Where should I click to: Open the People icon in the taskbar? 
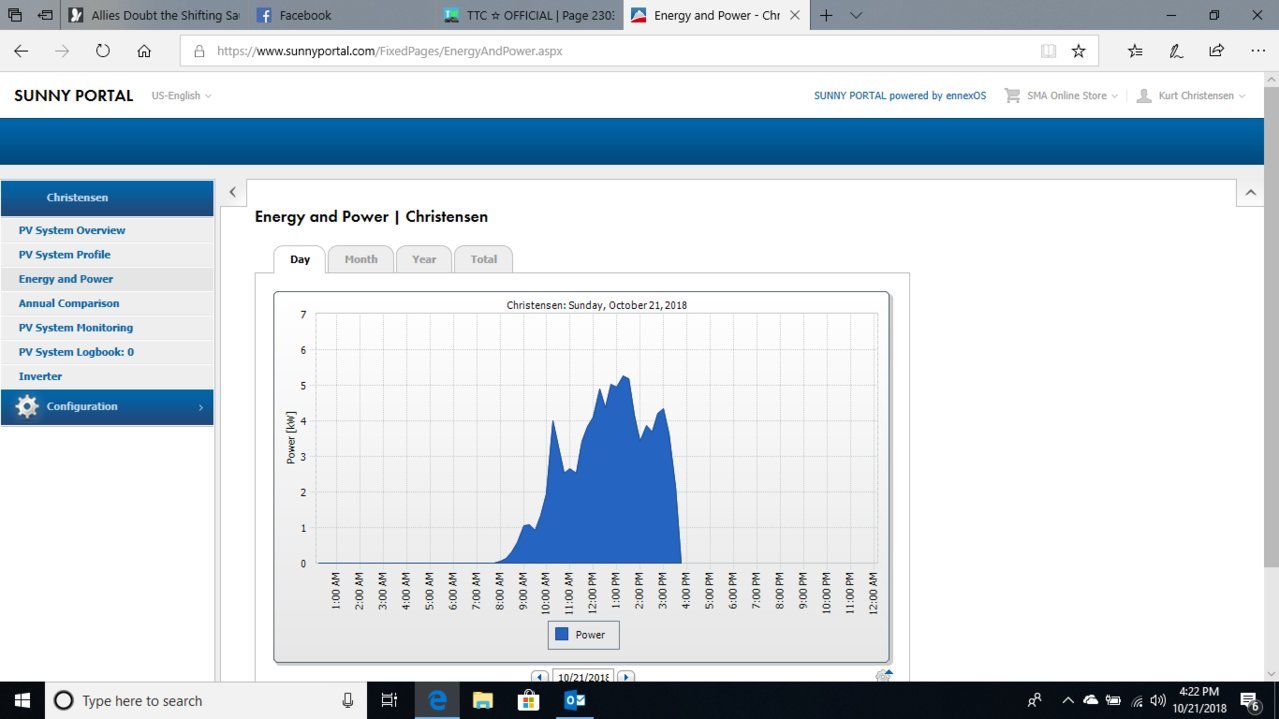coord(1035,700)
